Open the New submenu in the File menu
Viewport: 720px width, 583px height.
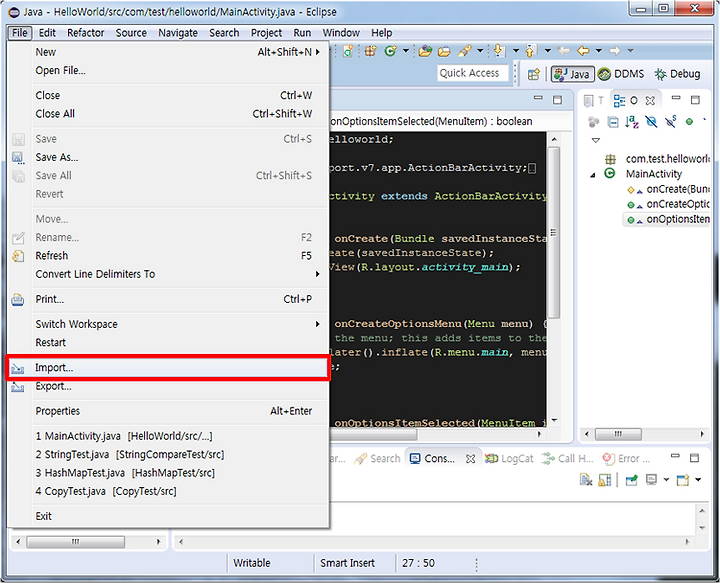tap(168, 52)
